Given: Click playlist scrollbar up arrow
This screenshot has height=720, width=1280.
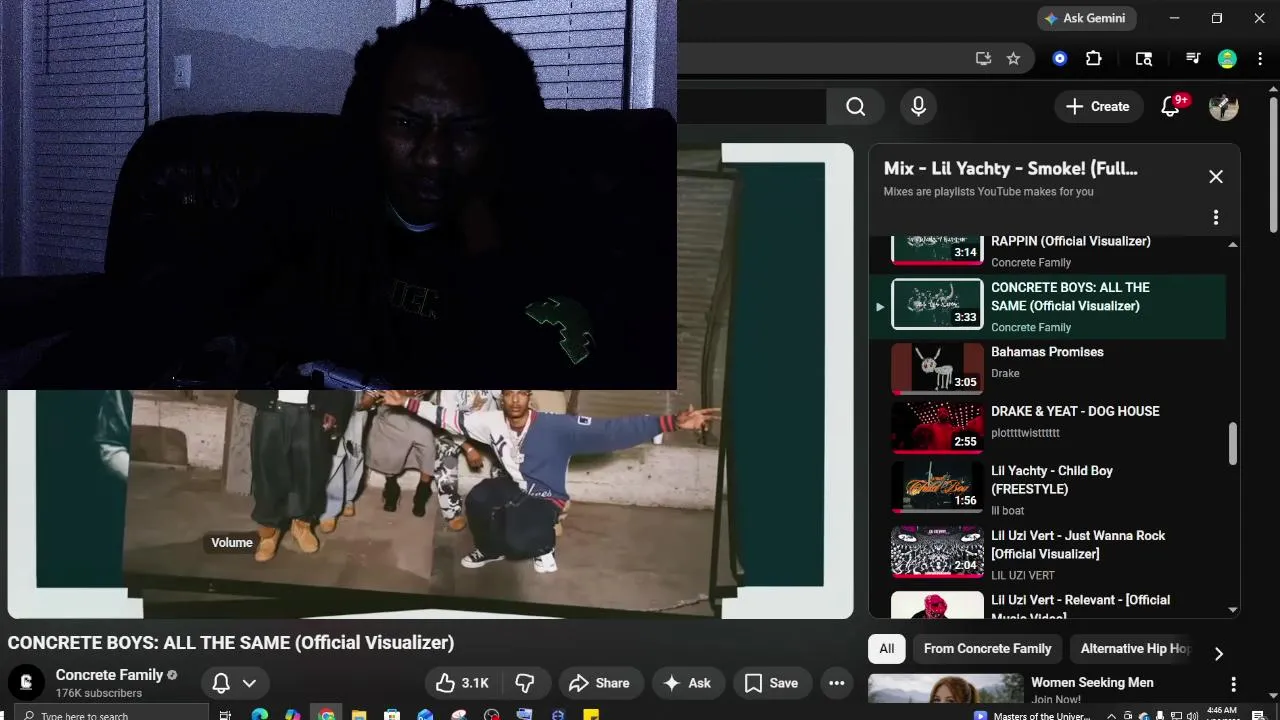Looking at the screenshot, I should click(1232, 244).
